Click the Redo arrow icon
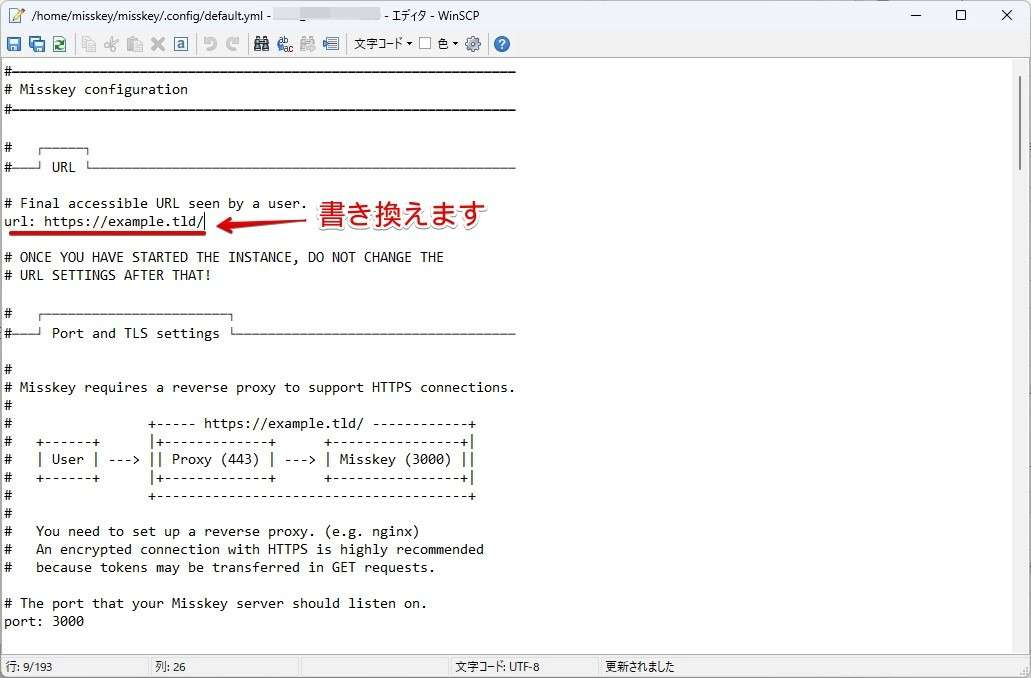The height and width of the screenshot is (678, 1031). [233, 44]
